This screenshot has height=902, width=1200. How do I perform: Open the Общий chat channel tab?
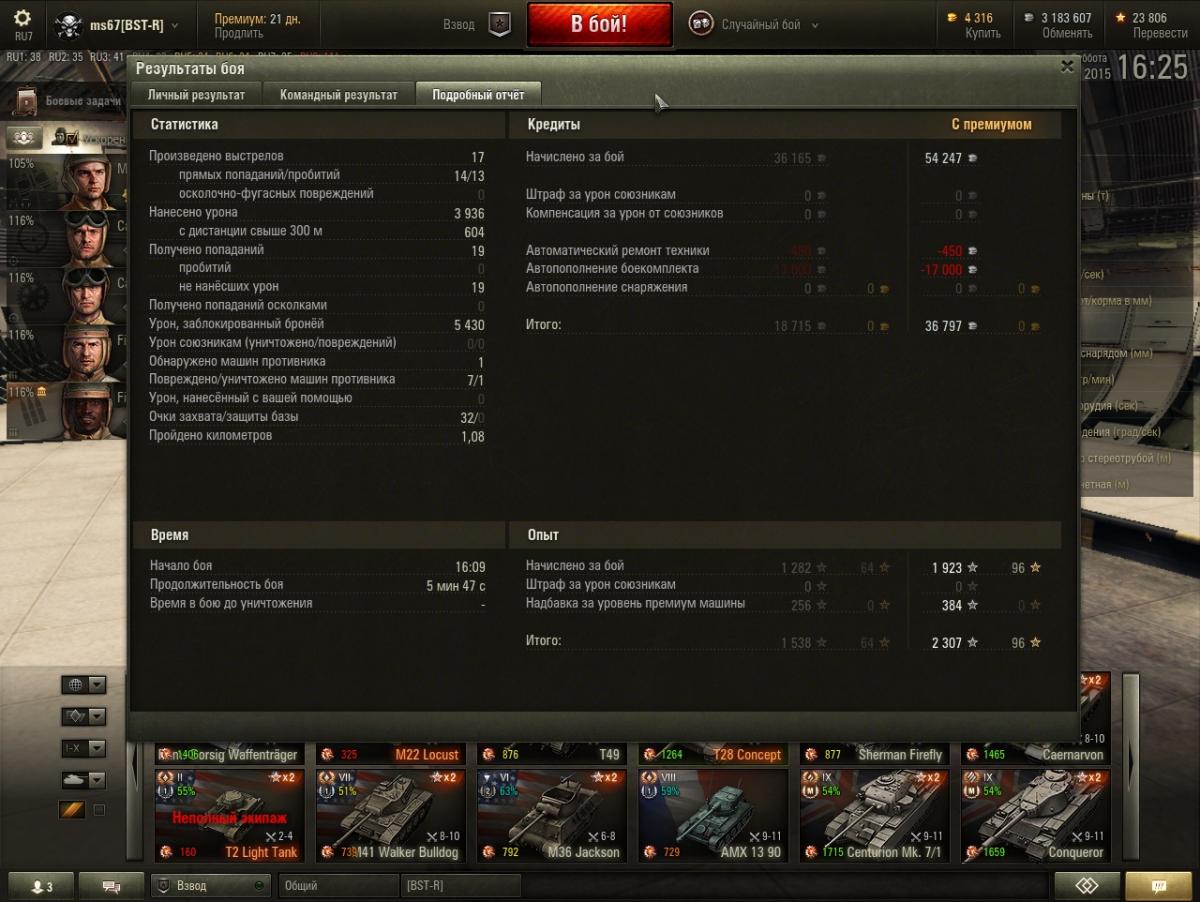click(x=338, y=886)
